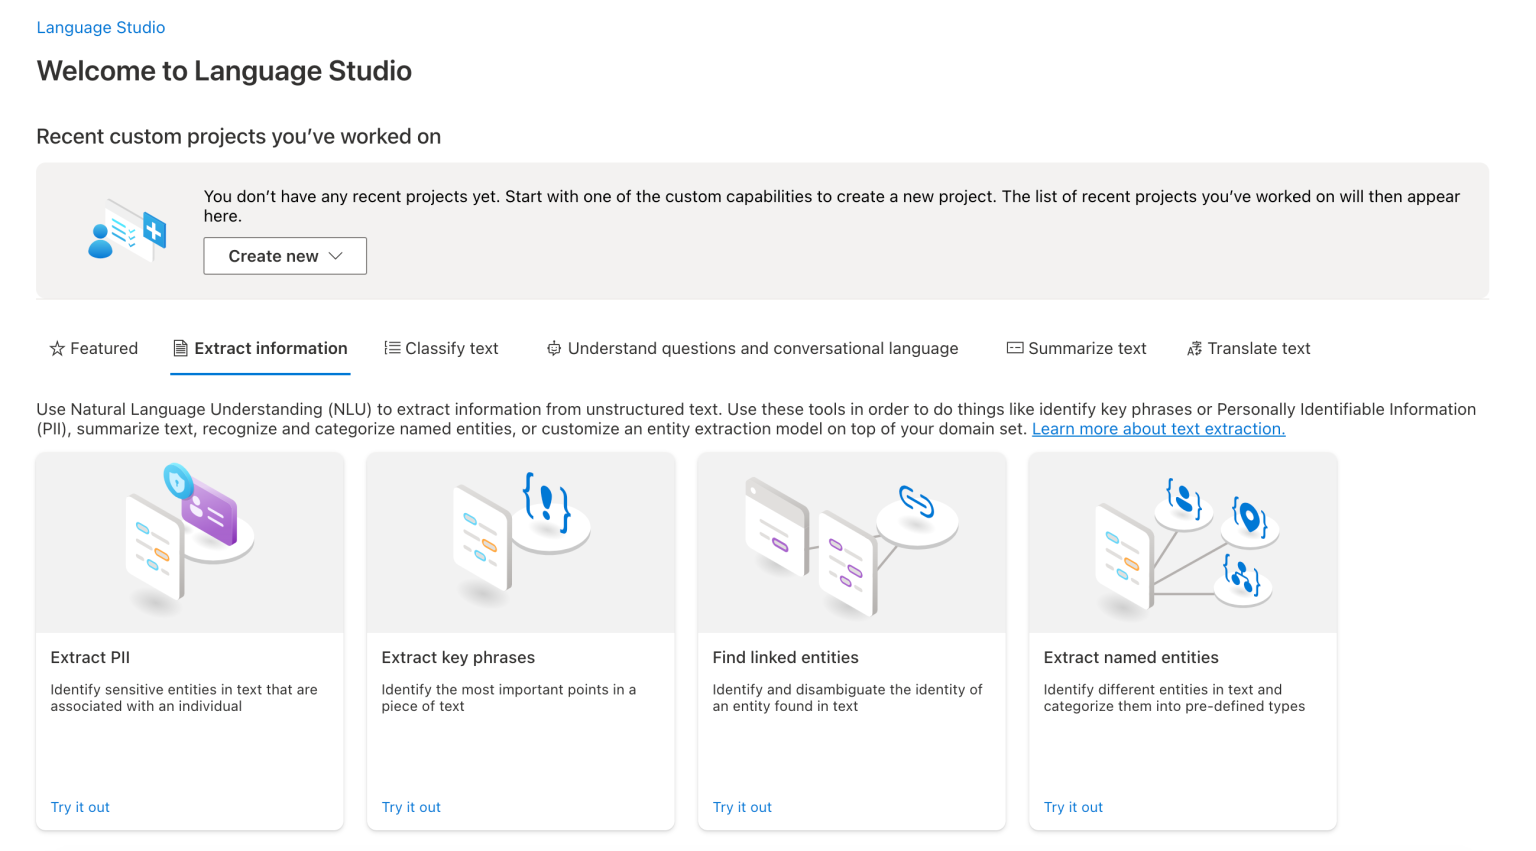Try out the Extract PII capability
Screen dimensions: 1536x851
coord(80,807)
